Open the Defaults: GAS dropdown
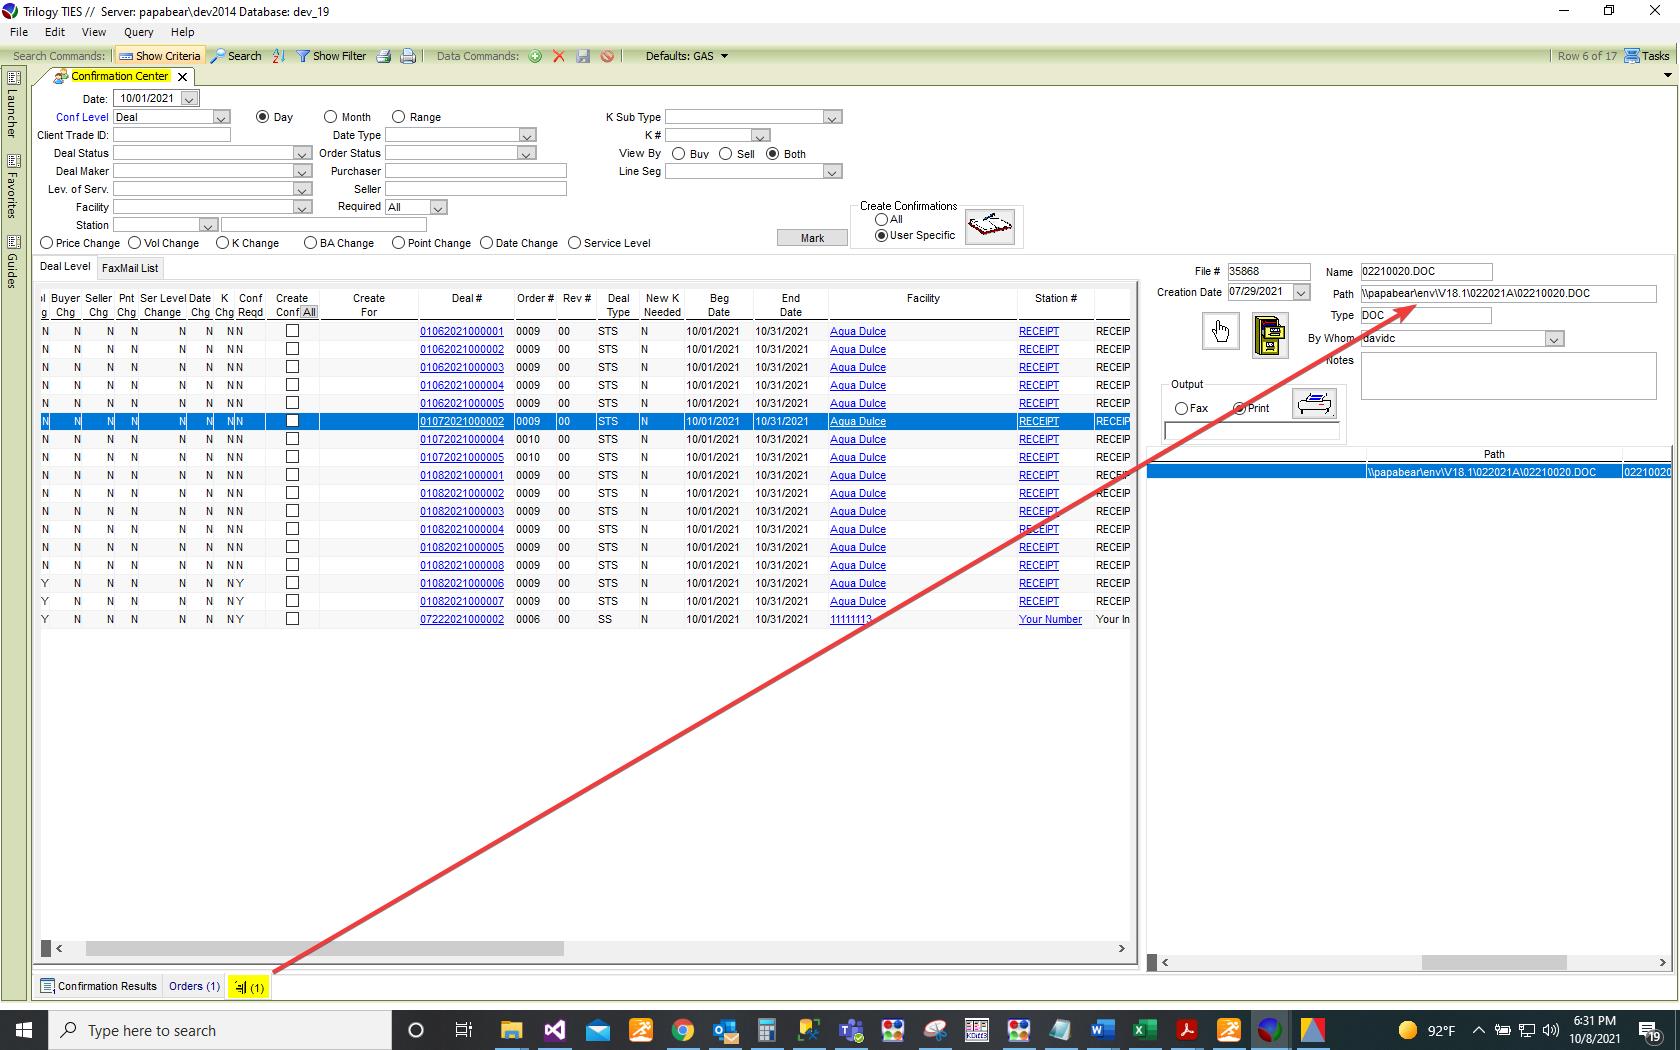This screenshot has width=1680, height=1050. 686,56
